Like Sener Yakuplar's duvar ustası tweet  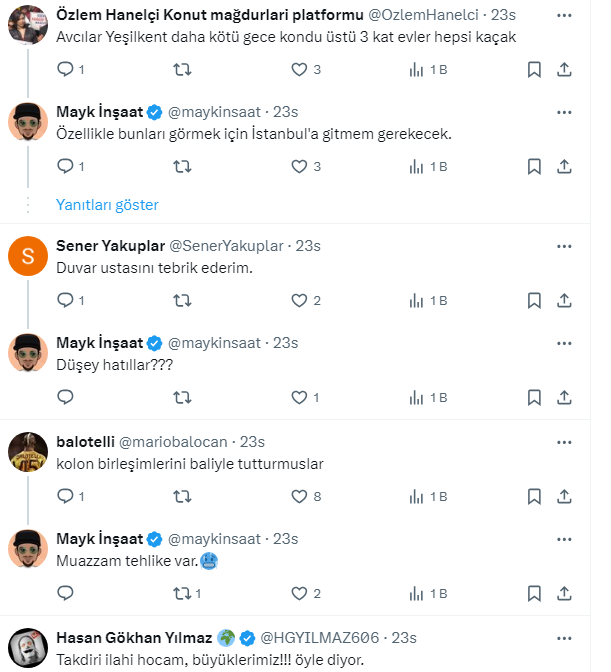point(299,300)
